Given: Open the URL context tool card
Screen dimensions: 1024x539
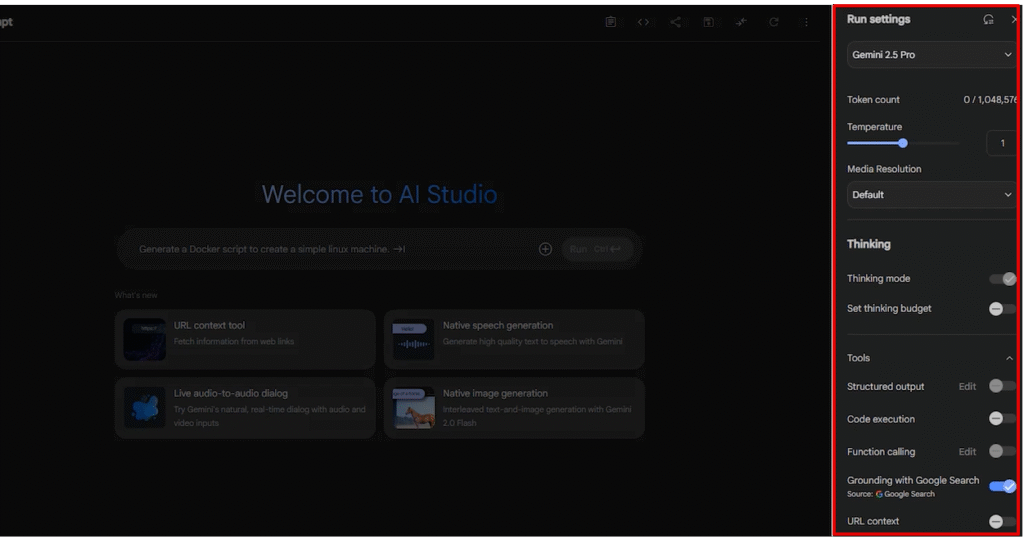Looking at the screenshot, I should (245, 339).
